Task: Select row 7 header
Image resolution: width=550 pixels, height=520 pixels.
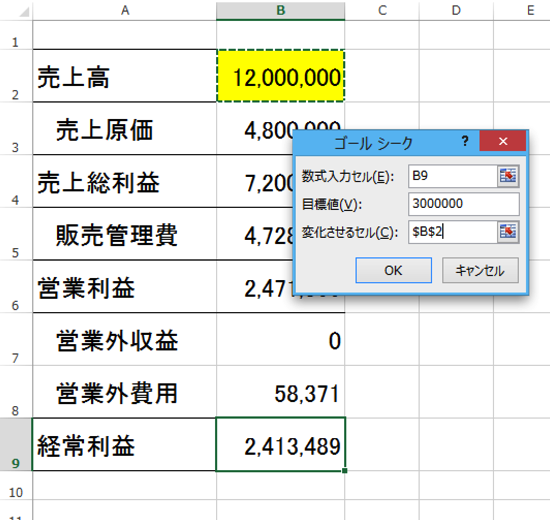Action: (16, 339)
